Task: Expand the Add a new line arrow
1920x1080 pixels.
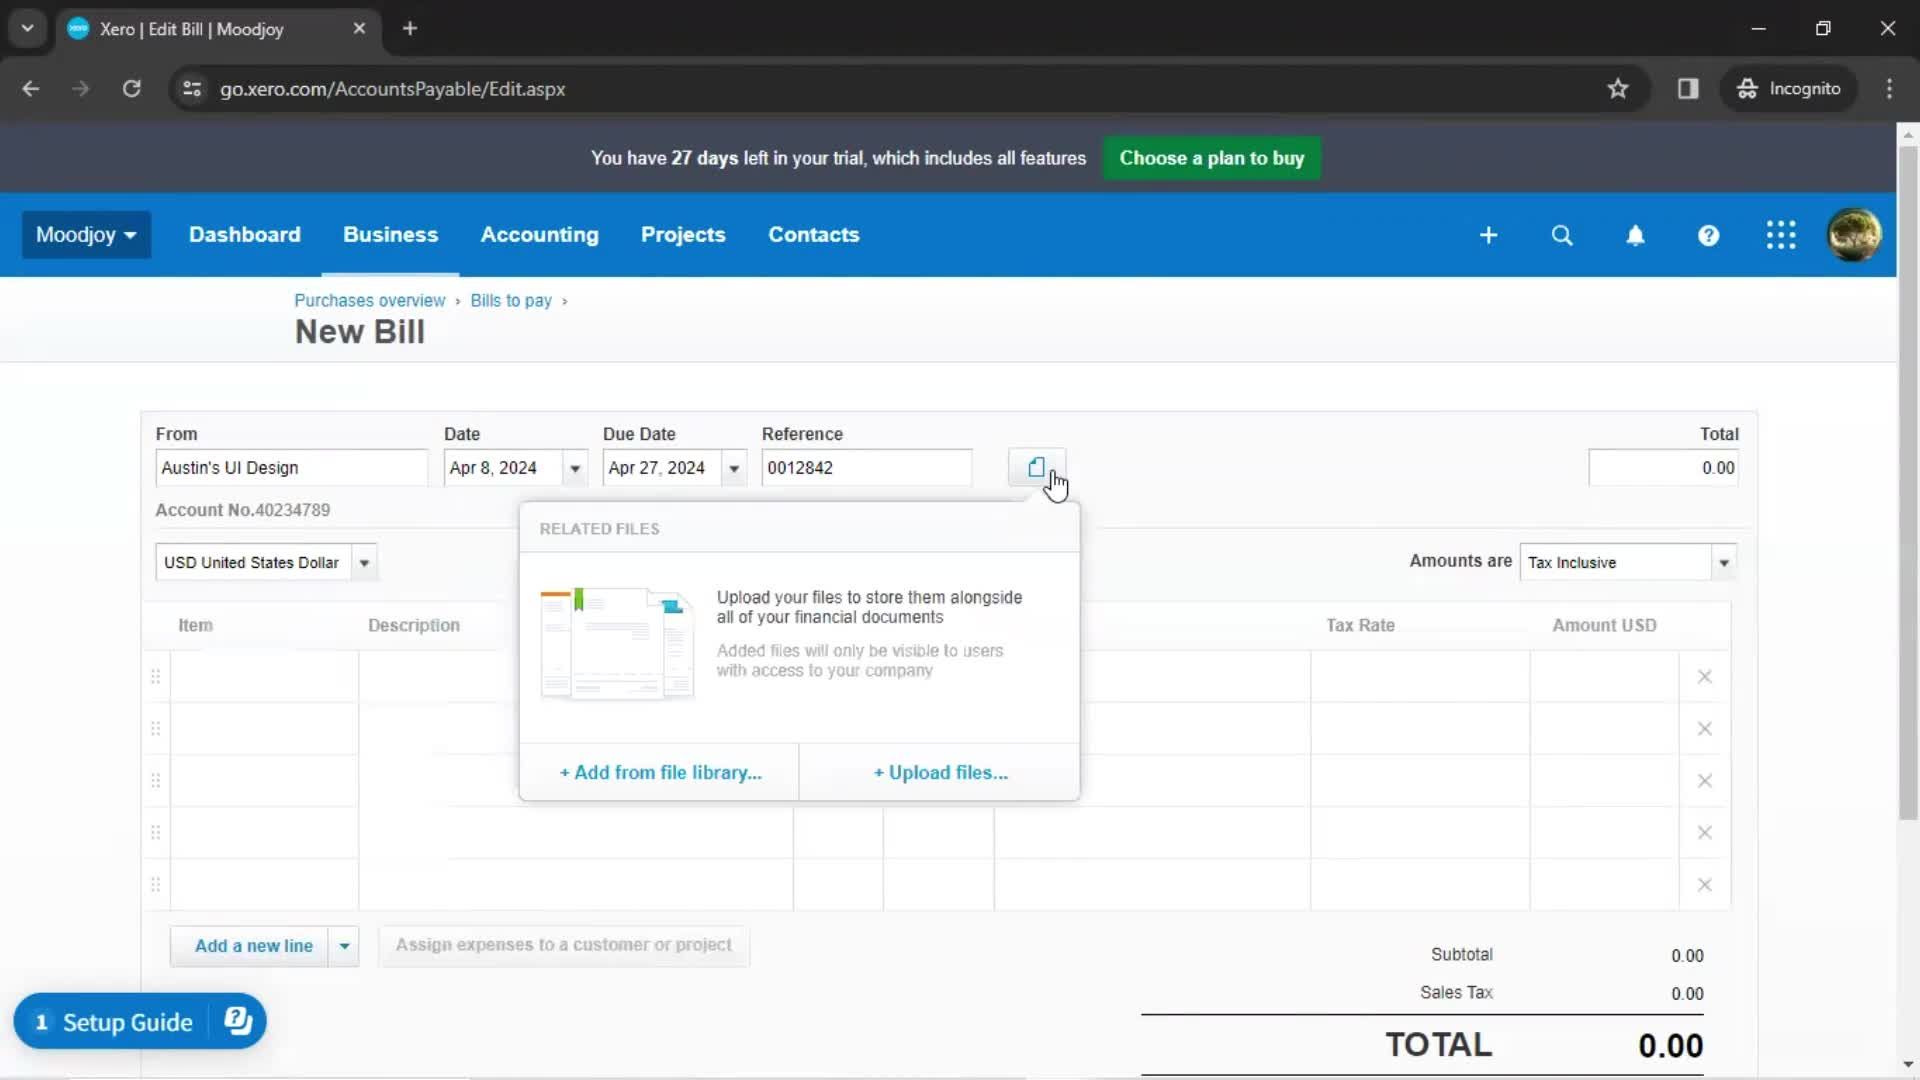Action: click(344, 946)
